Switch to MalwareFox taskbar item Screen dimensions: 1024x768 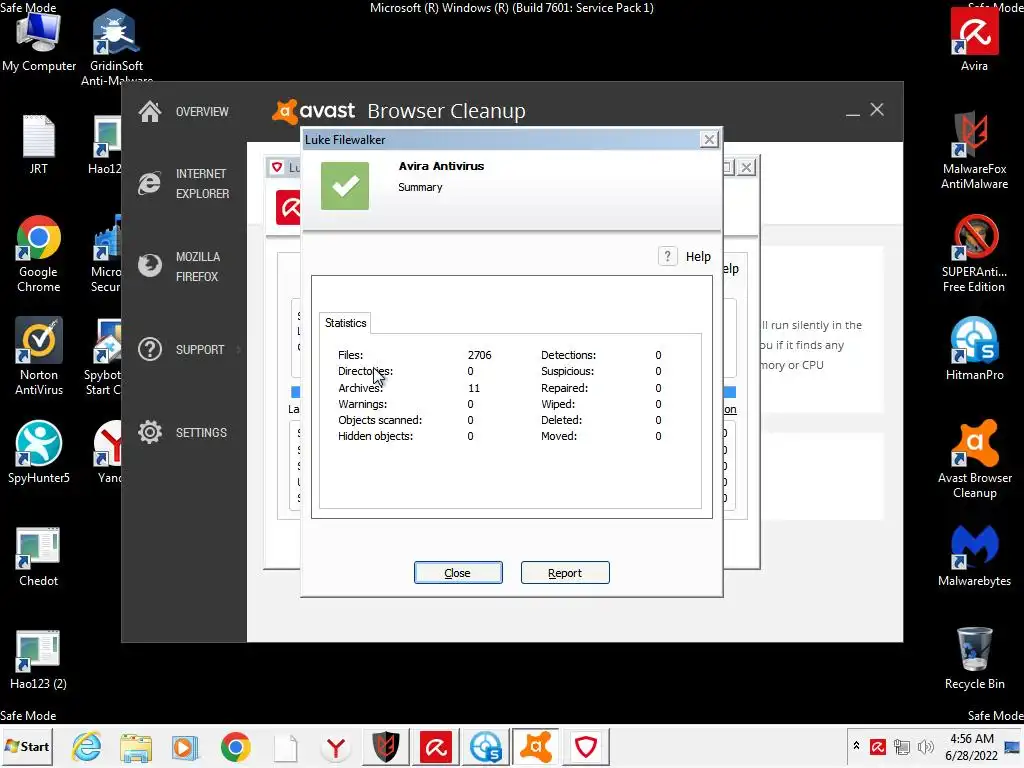click(x=385, y=746)
